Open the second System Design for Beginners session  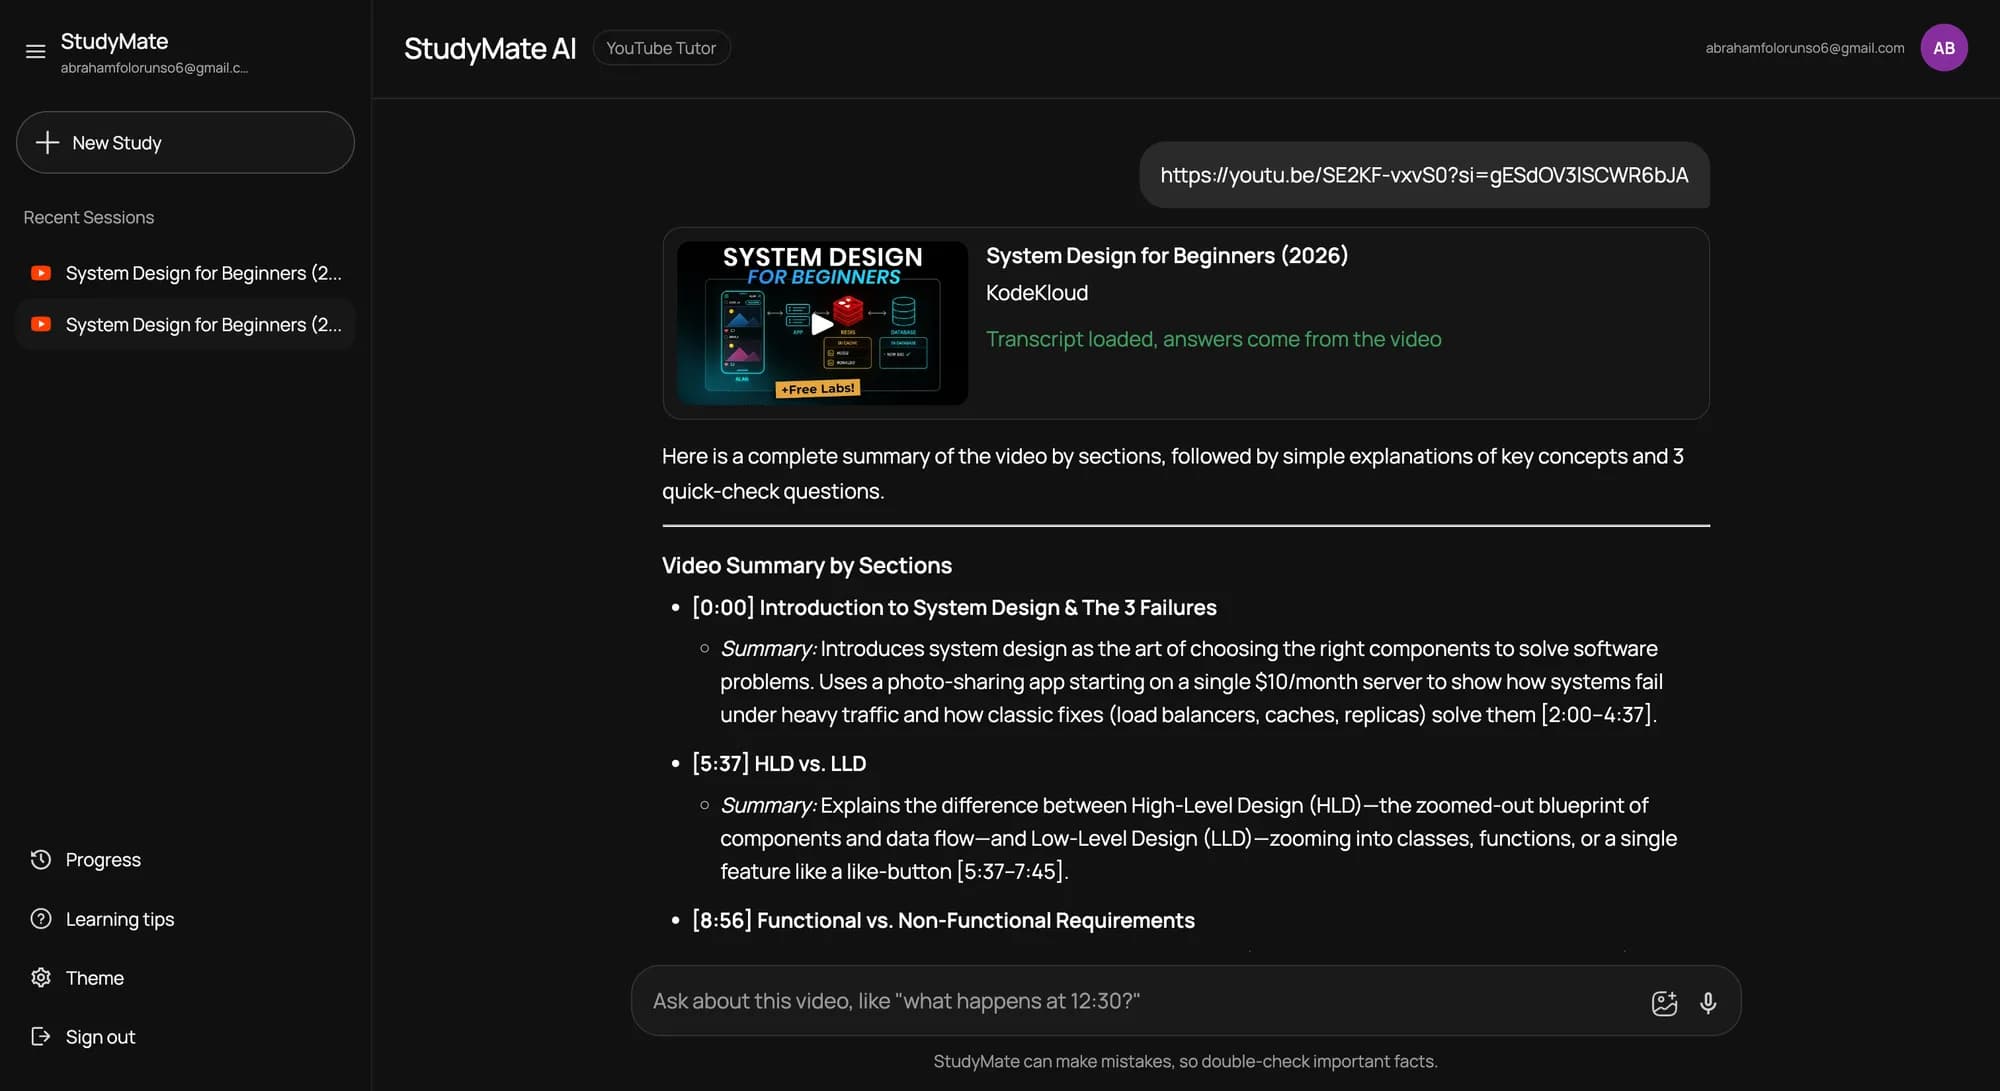point(185,324)
